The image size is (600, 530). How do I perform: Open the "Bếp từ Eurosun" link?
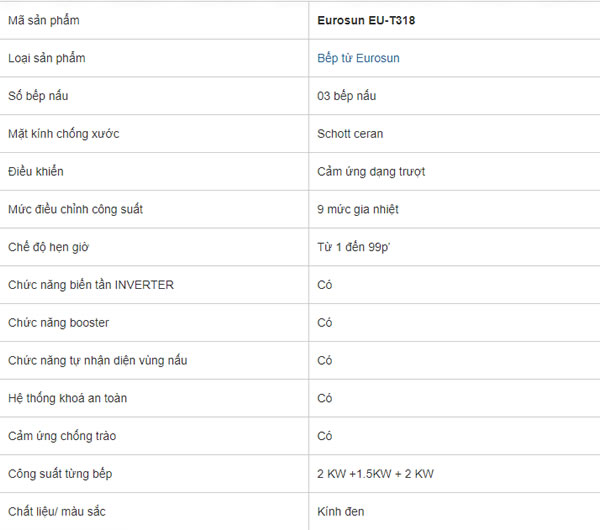(358, 58)
